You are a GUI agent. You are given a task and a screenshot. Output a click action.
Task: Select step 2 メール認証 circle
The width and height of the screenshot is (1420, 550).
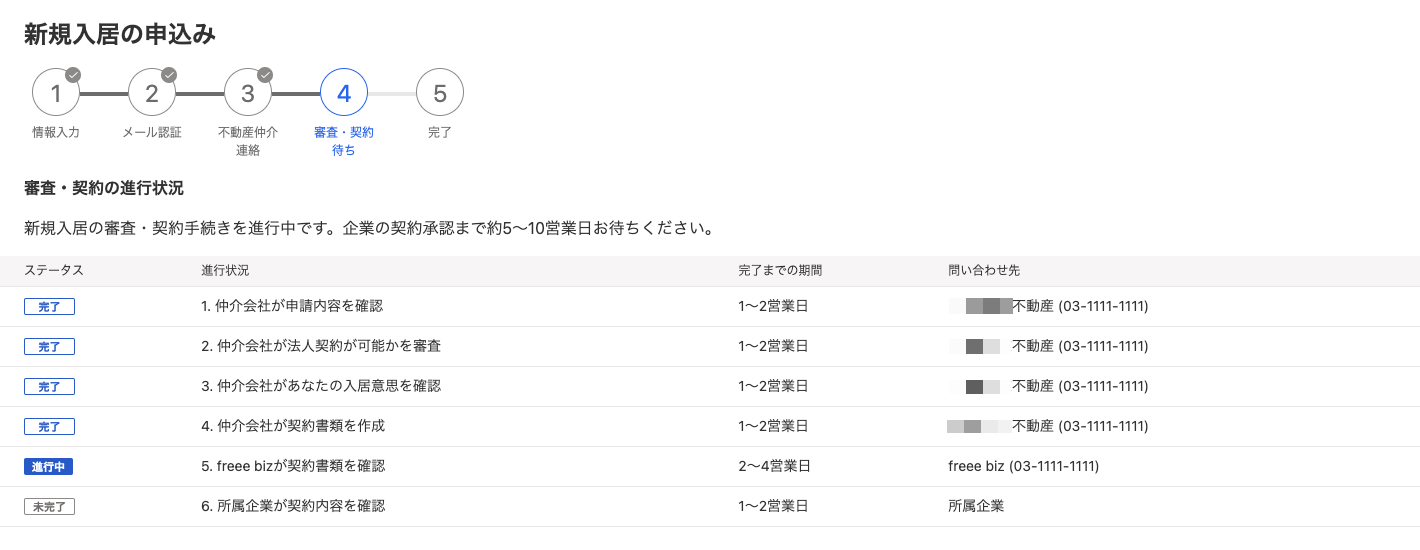(x=152, y=93)
